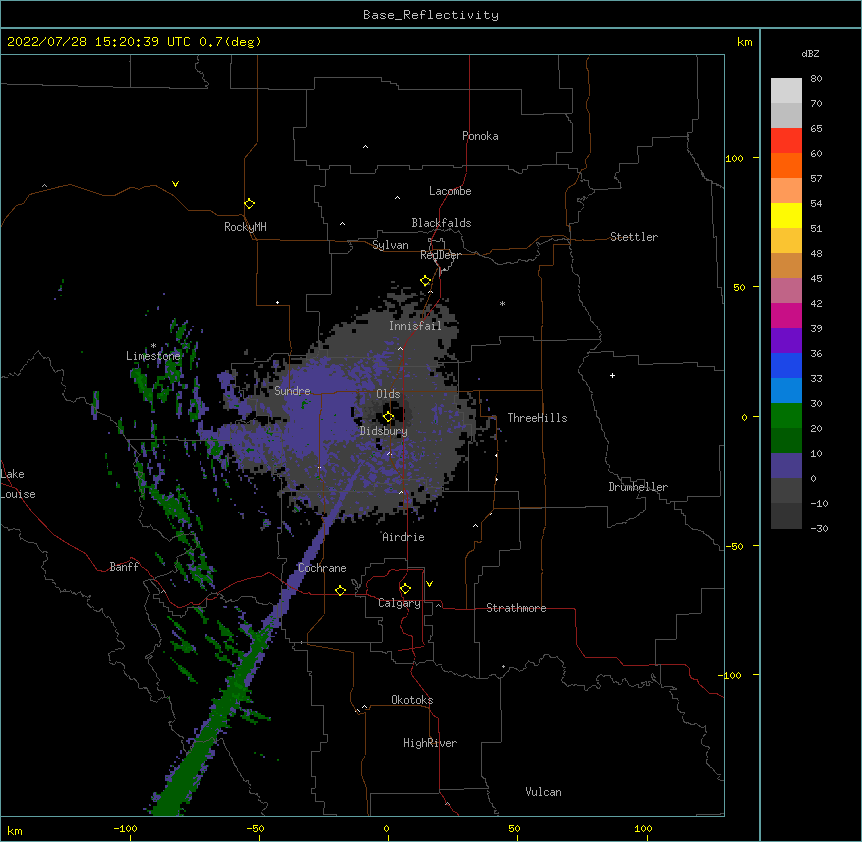The width and height of the screenshot is (862, 842).
Task: Click the Lacombe city label
Action: (450, 191)
